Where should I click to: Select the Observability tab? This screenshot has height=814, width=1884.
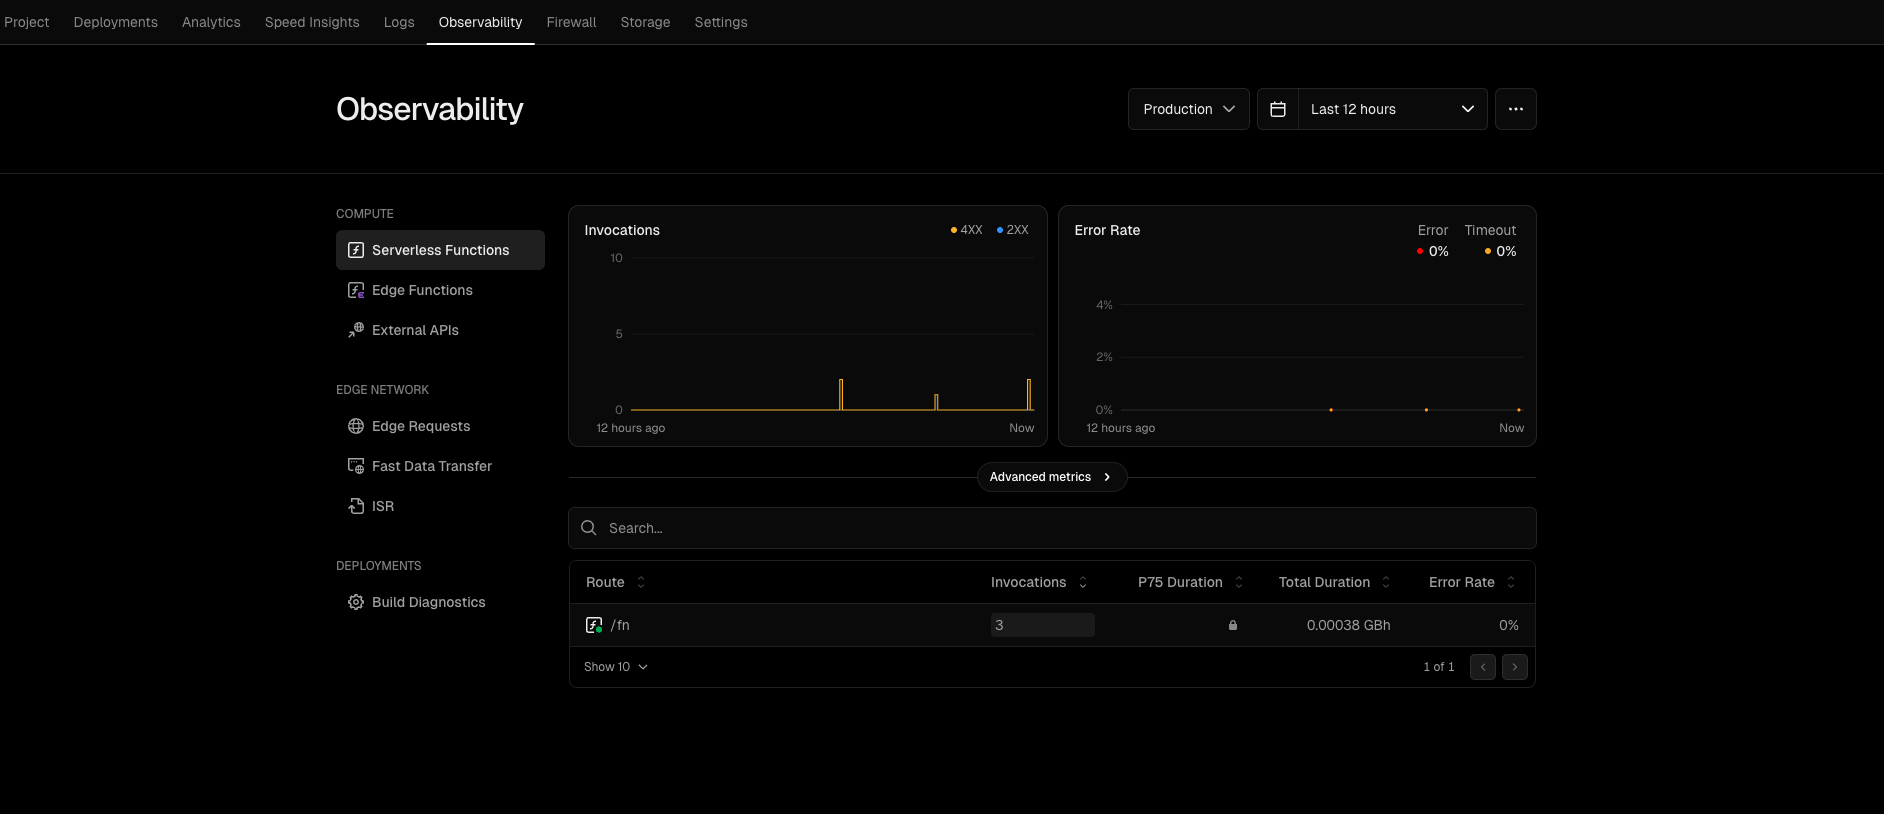click(480, 22)
